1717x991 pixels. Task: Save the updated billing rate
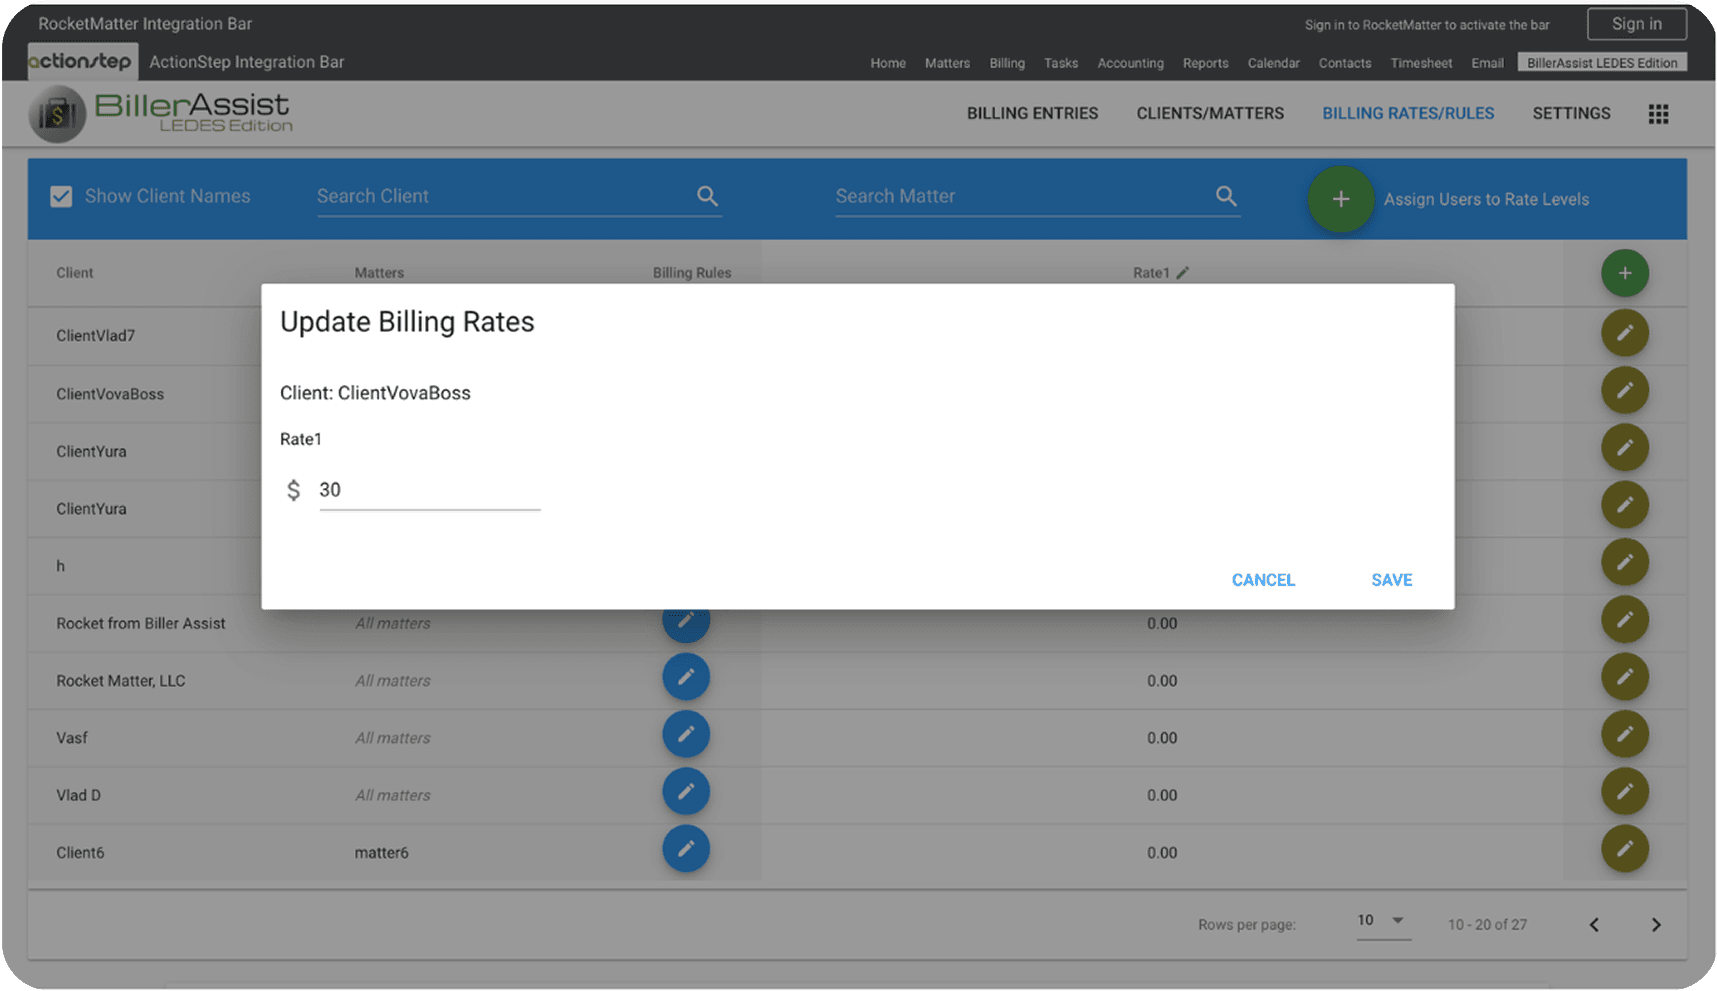[1391, 580]
